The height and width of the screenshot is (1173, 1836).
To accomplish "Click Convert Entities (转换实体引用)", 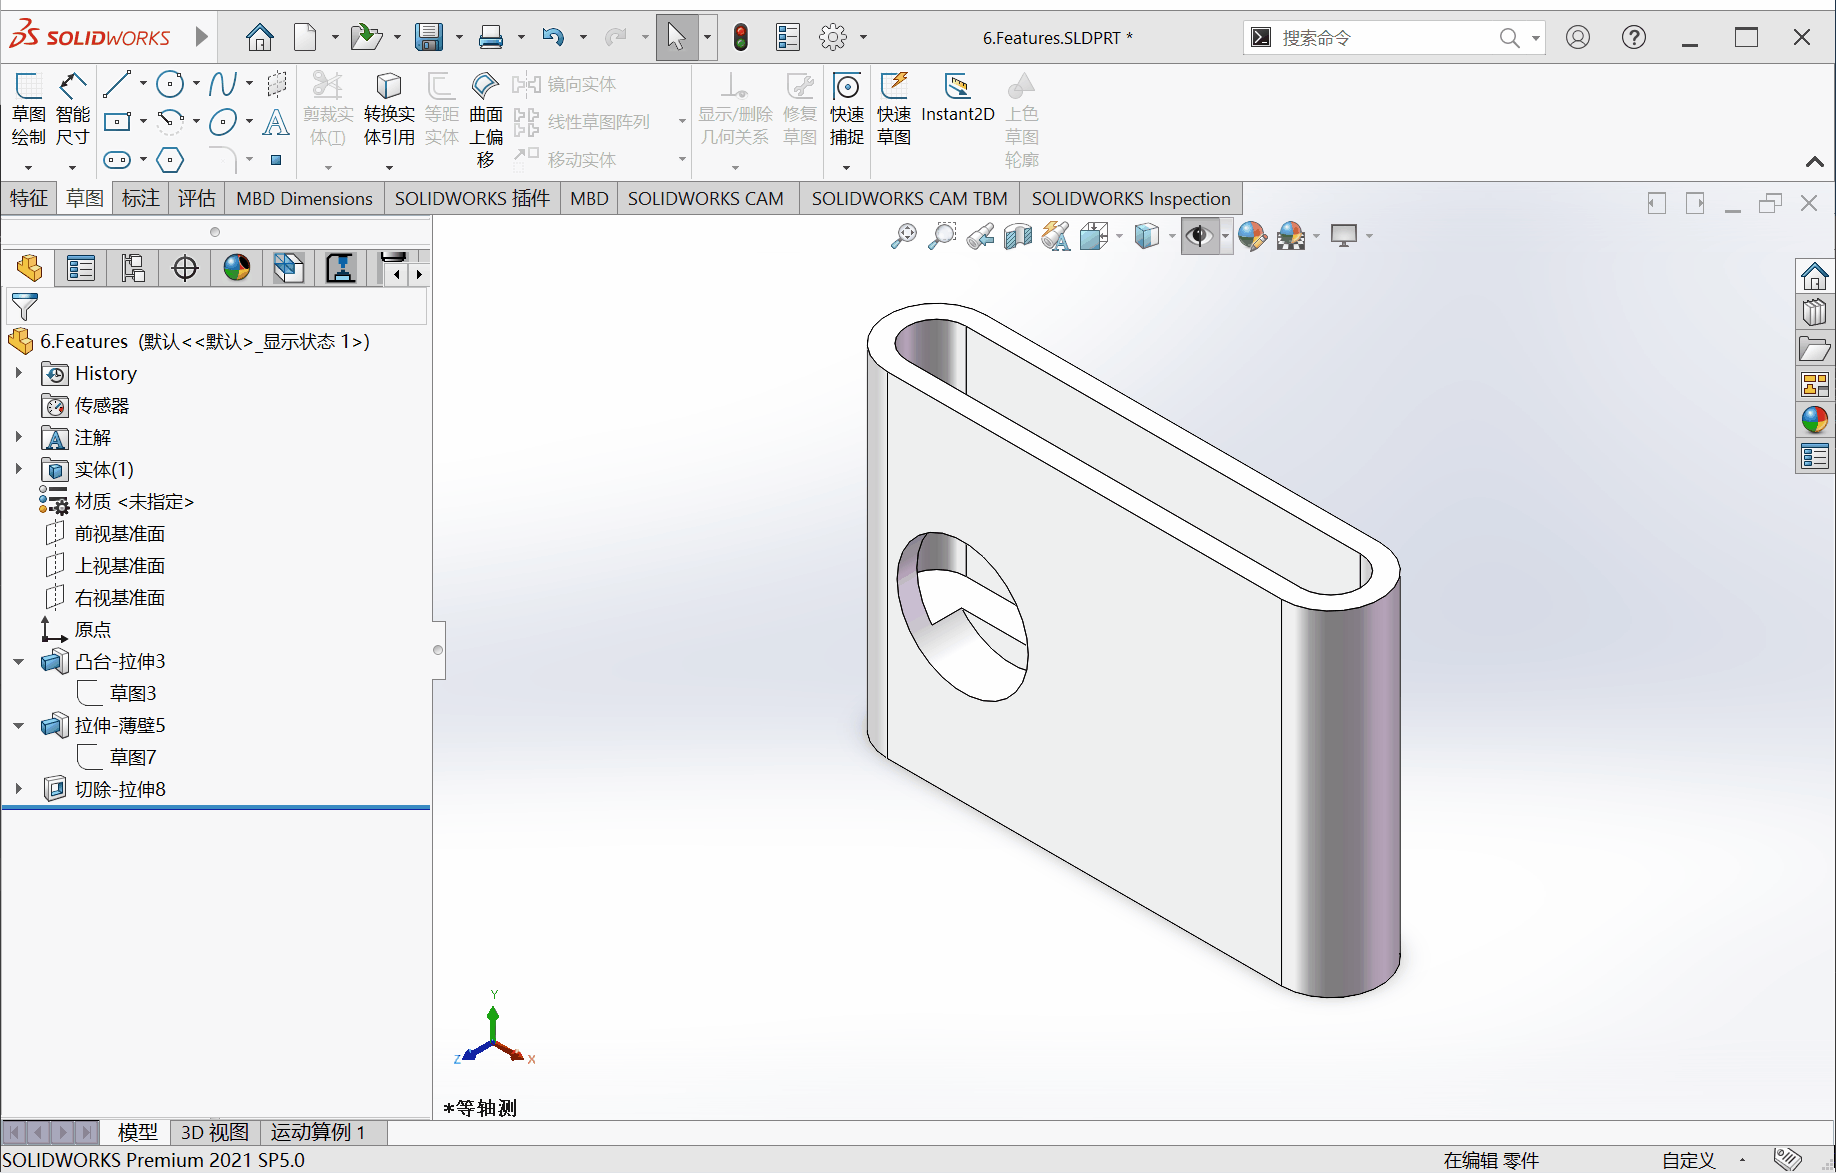I will click(389, 110).
